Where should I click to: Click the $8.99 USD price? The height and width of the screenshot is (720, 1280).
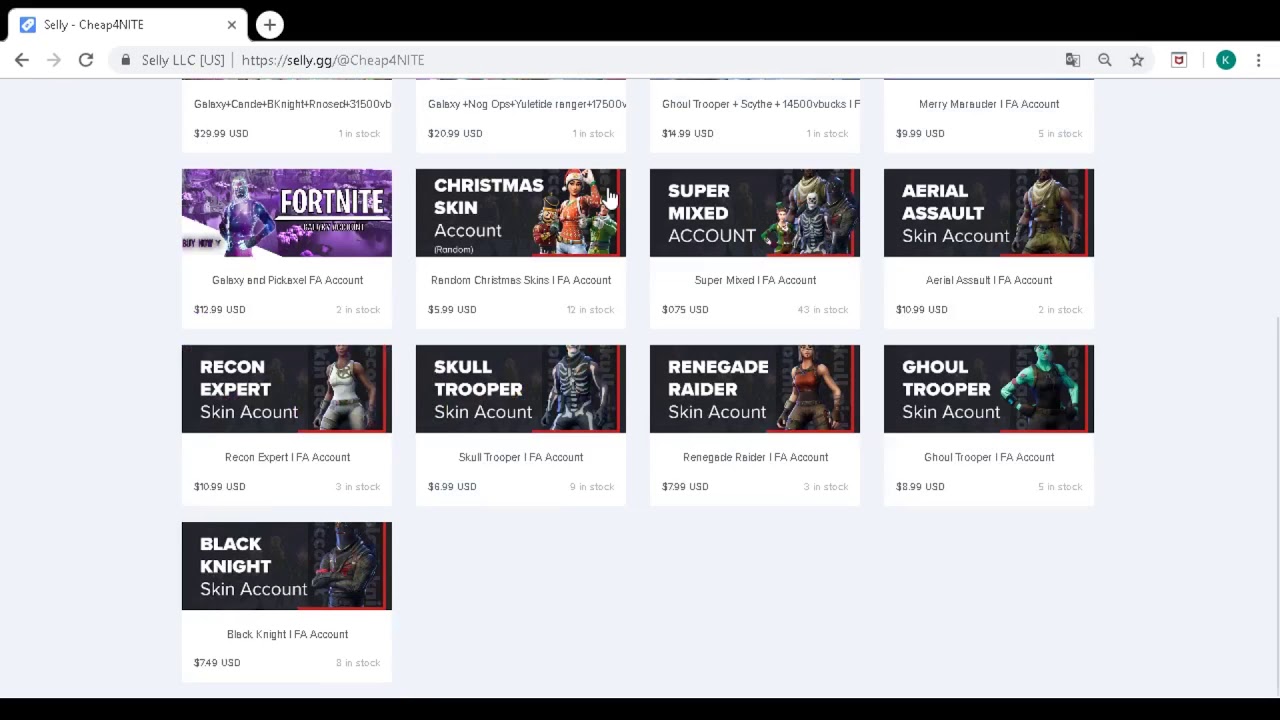coord(920,487)
